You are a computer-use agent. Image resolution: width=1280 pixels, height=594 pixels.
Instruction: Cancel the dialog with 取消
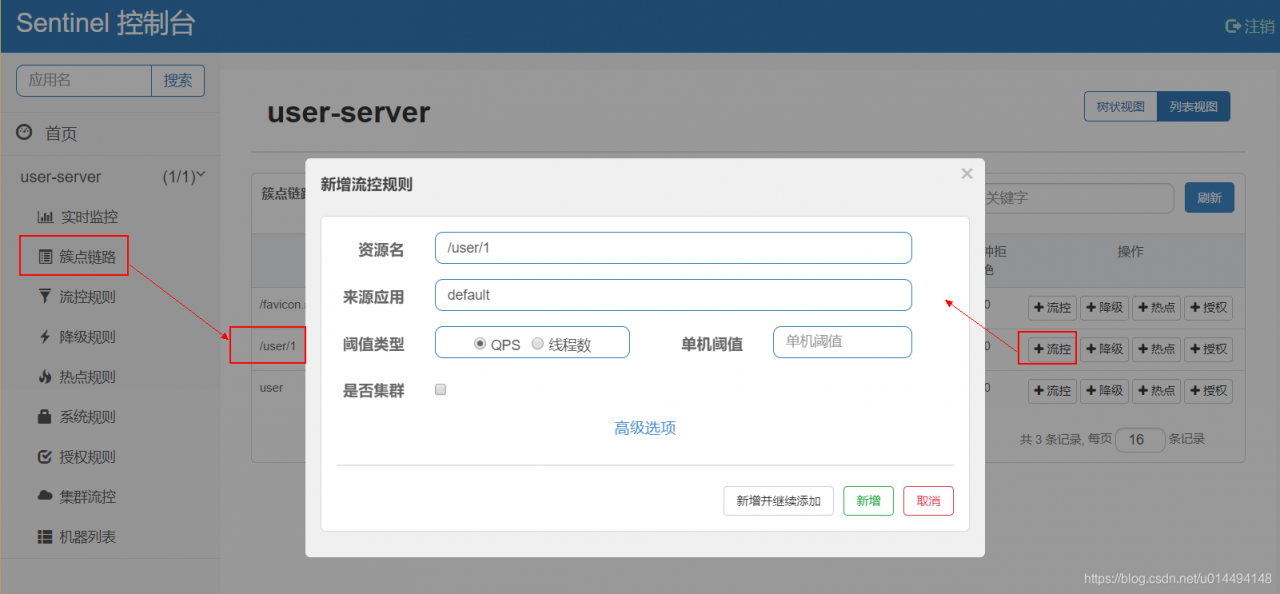pyautogui.click(x=928, y=501)
